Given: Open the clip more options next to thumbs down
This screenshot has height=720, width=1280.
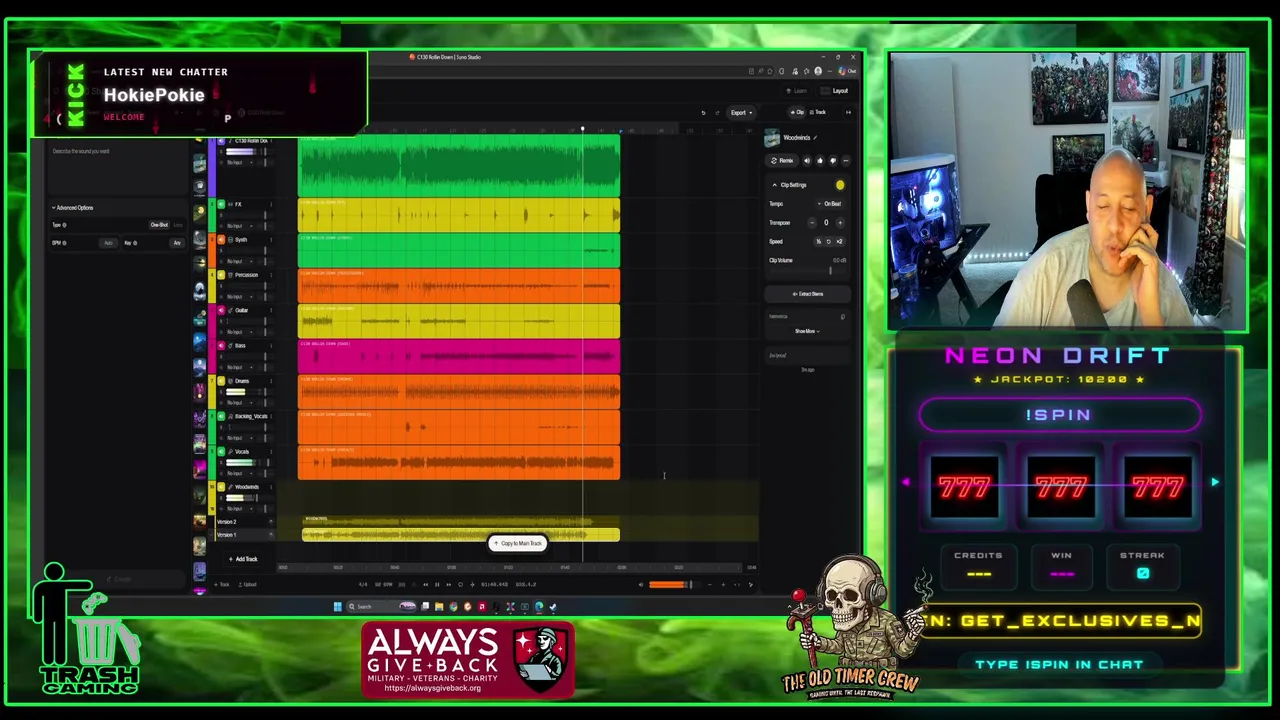Looking at the screenshot, I should (x=846, y=160).
